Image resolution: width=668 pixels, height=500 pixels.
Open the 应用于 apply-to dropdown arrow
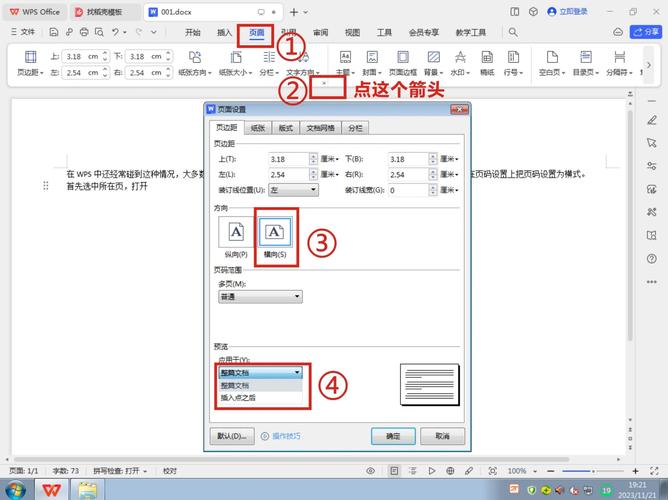coord(297,373)
